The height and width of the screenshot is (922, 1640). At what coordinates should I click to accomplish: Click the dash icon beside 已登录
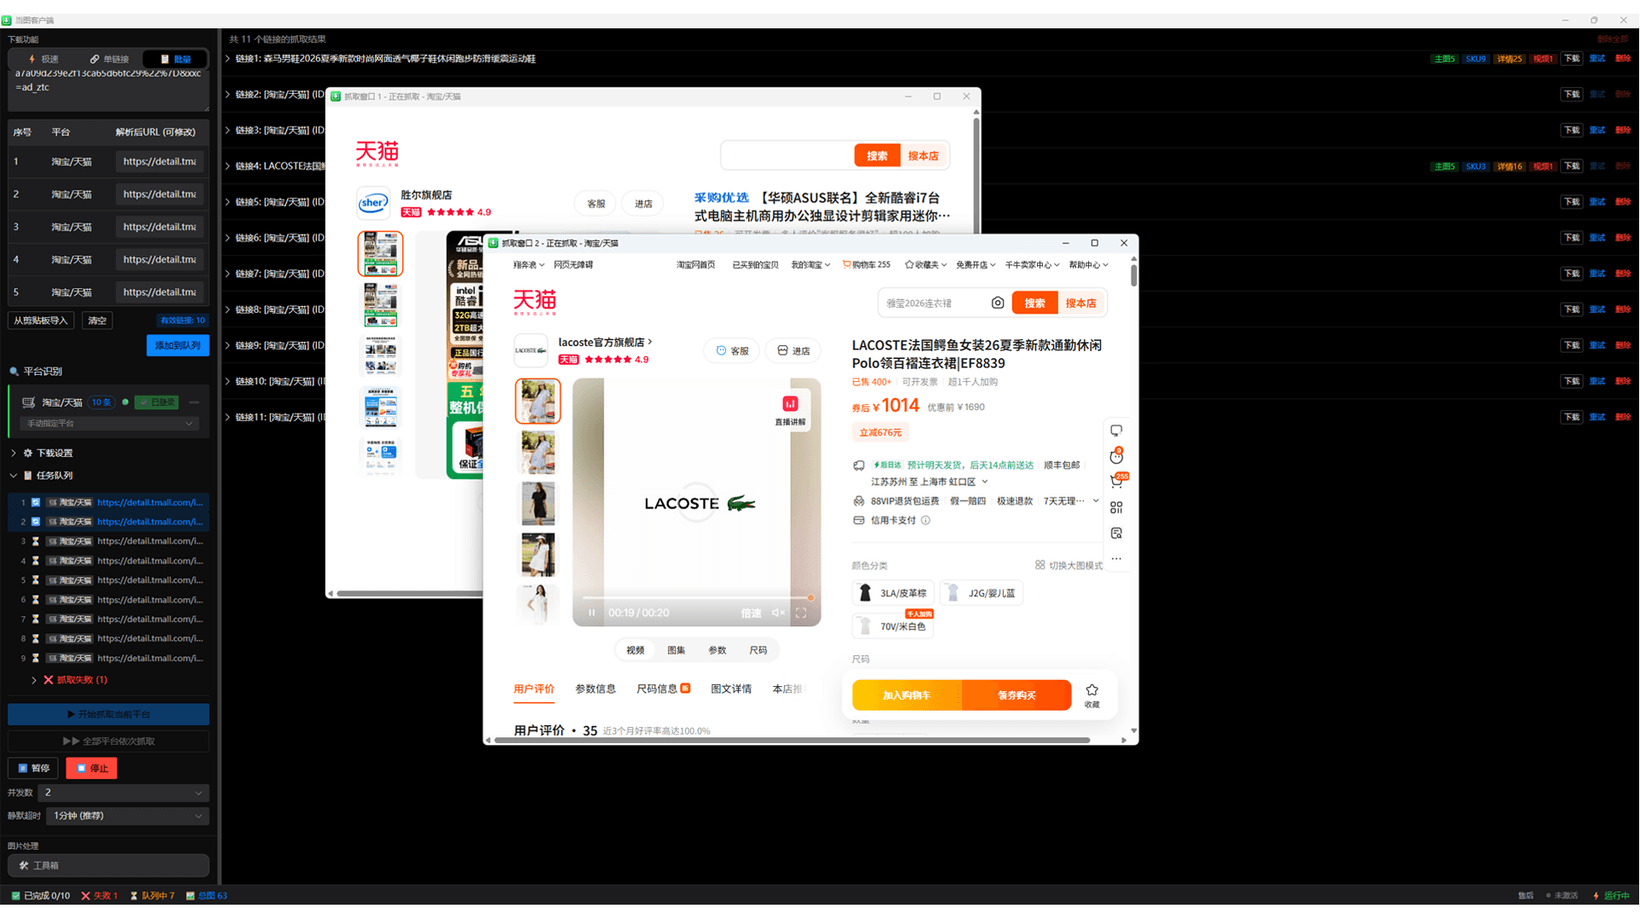[x=194, y=402]
